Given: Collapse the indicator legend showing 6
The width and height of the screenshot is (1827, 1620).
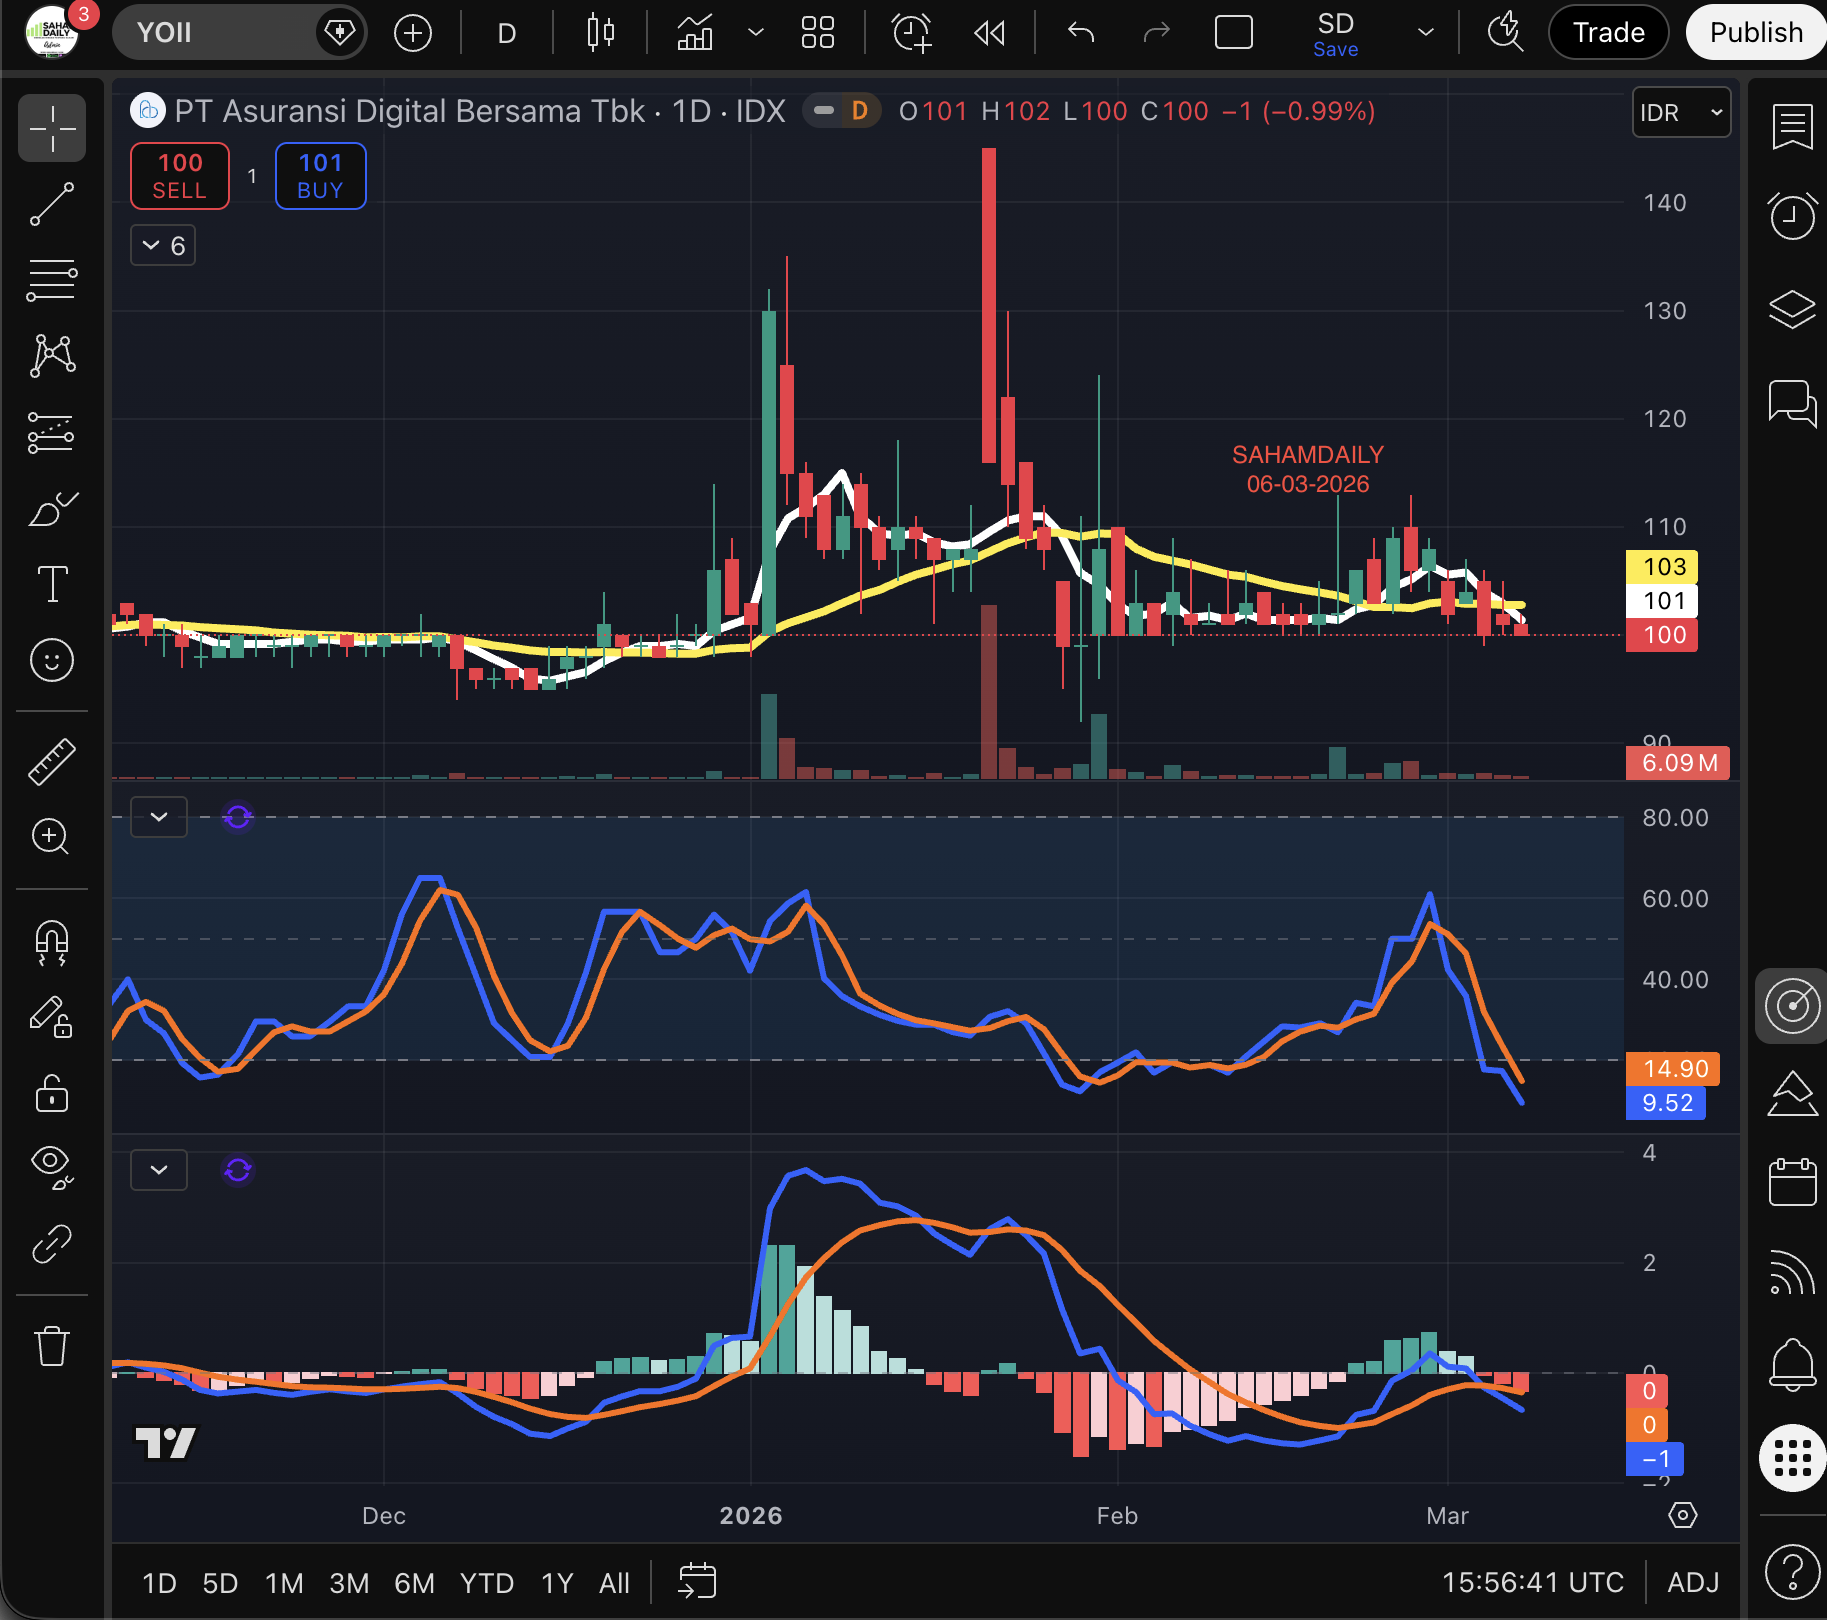Looking at the screenshot, I should 162,246.
